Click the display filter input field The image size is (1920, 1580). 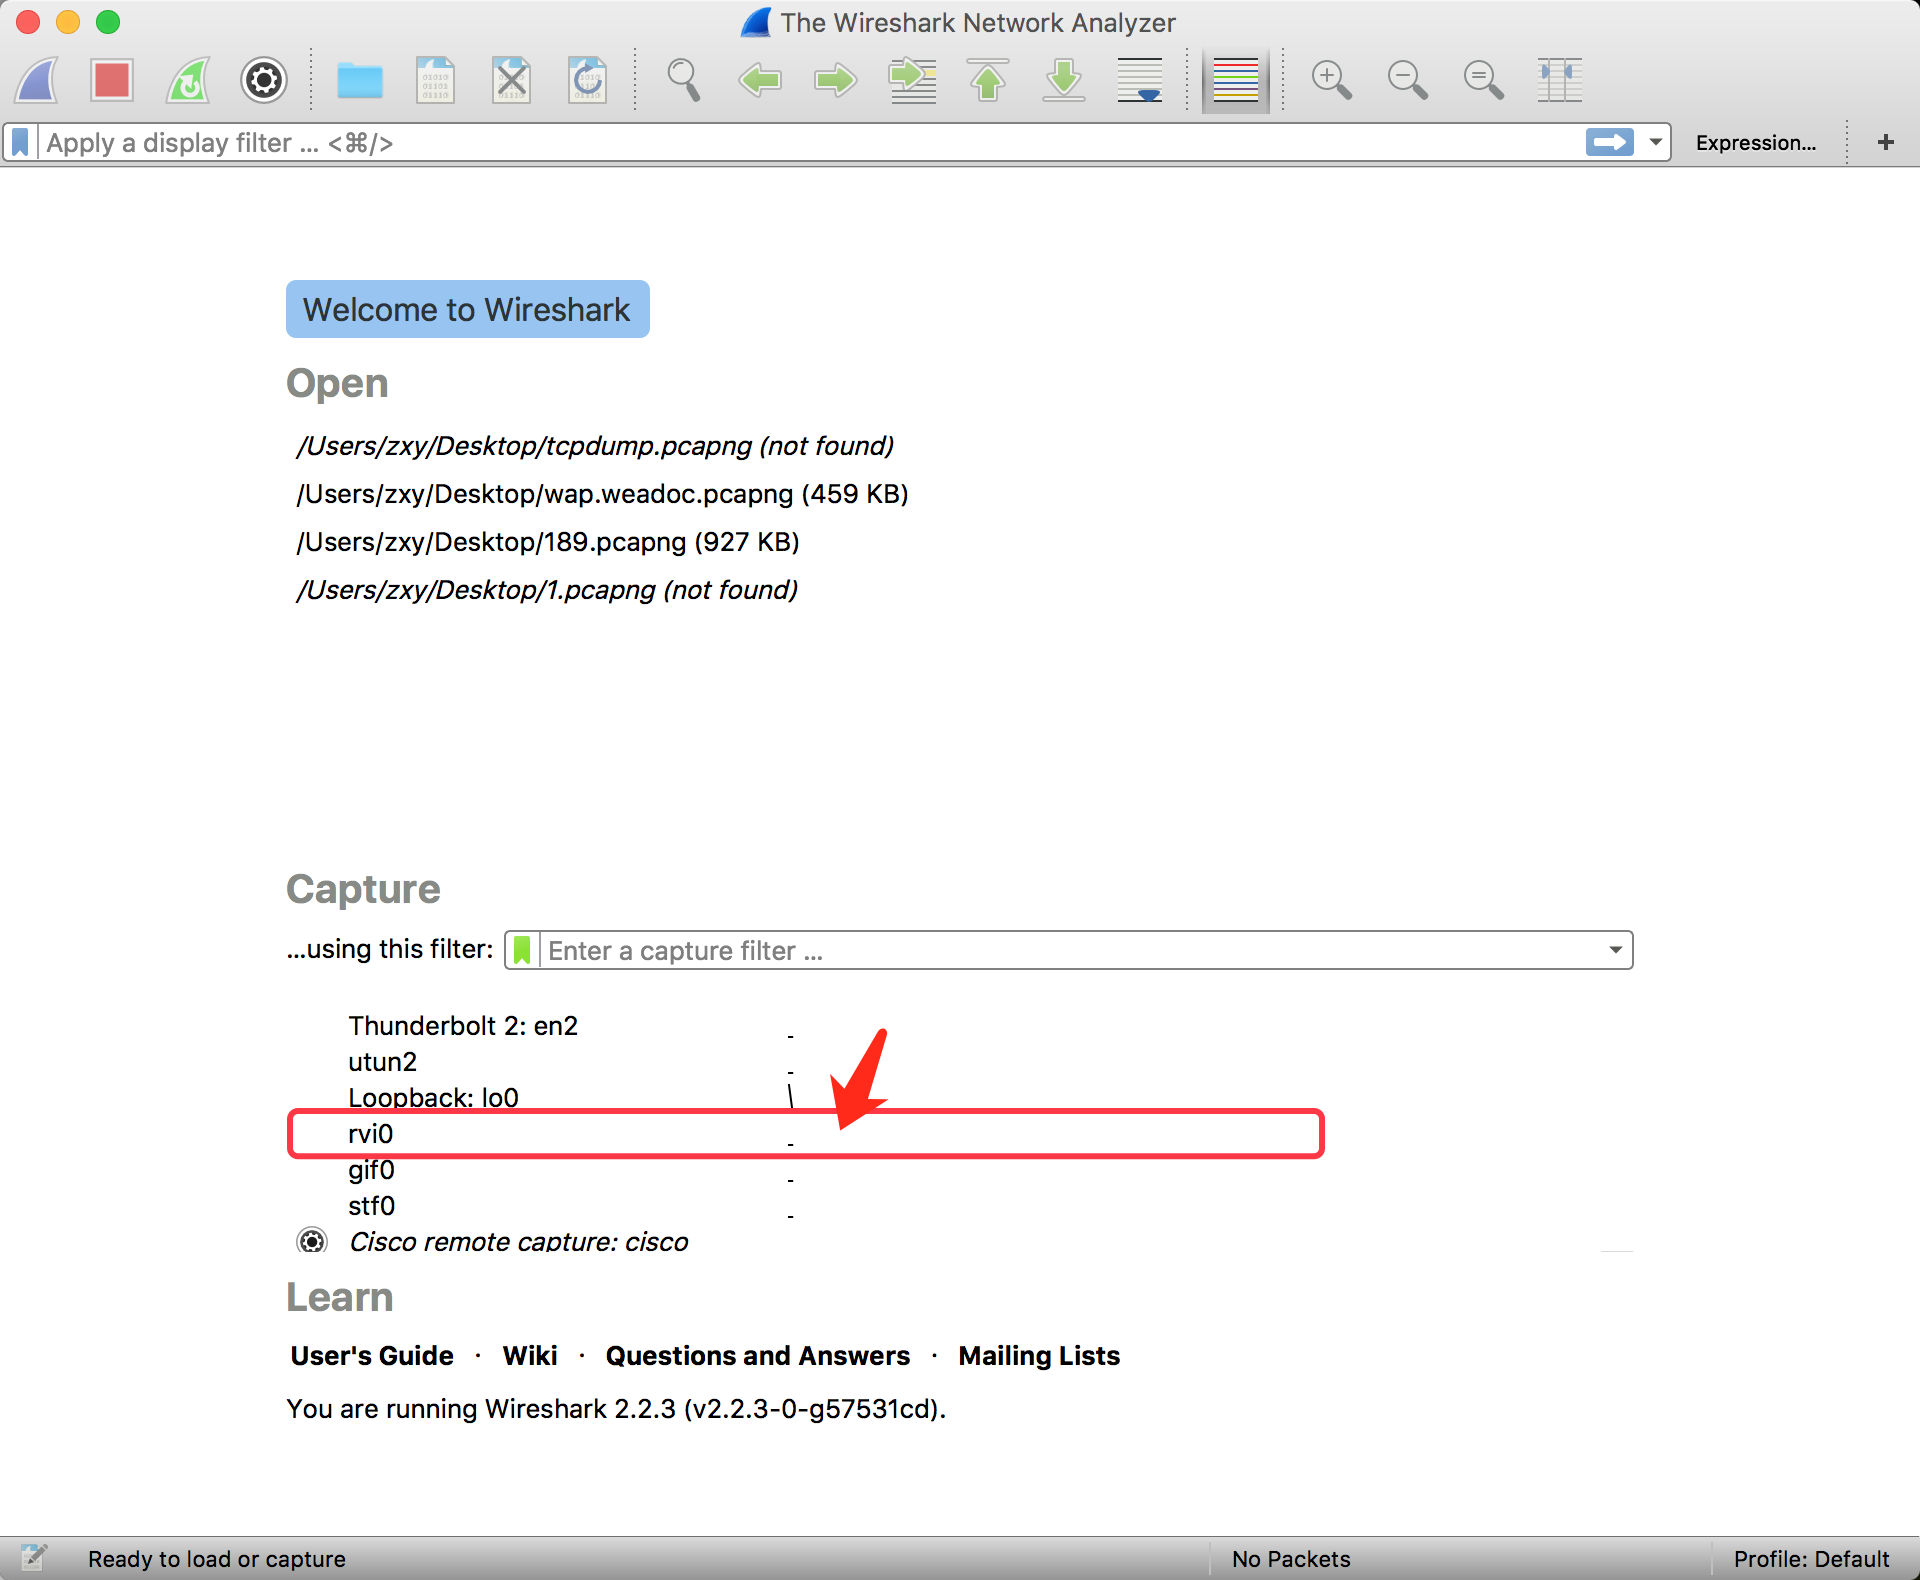(x=810, y=143)
